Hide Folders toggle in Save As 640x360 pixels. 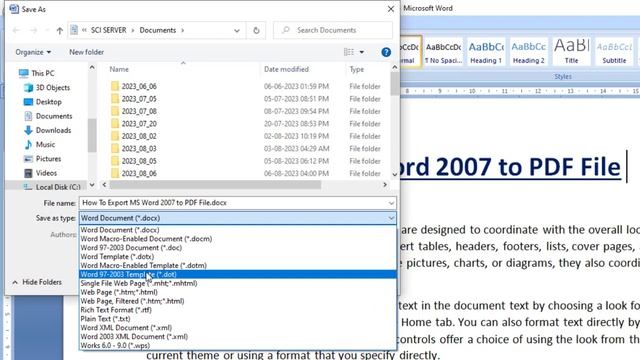point(37,282)
